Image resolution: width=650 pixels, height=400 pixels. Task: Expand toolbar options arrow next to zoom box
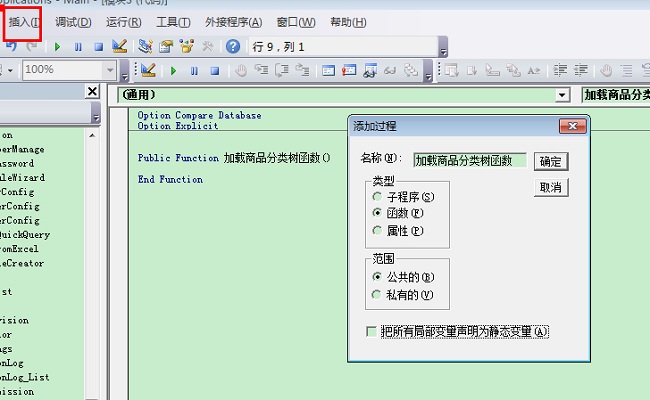click(x=124, y=71)
